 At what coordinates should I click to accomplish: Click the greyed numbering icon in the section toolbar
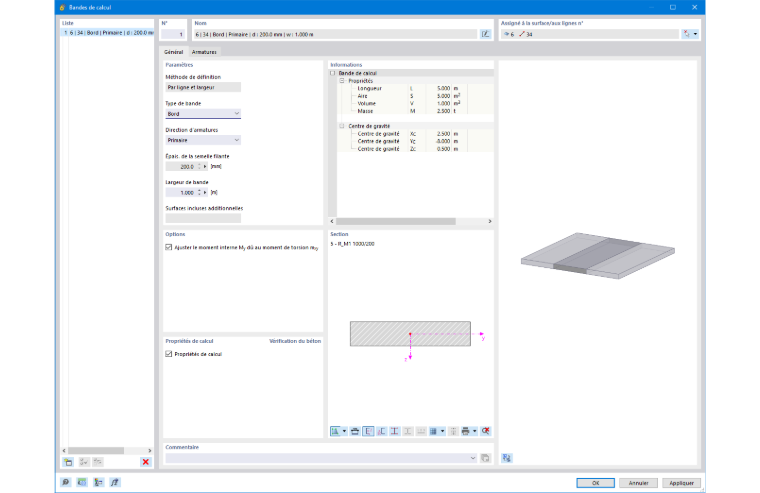click(421, 431)
